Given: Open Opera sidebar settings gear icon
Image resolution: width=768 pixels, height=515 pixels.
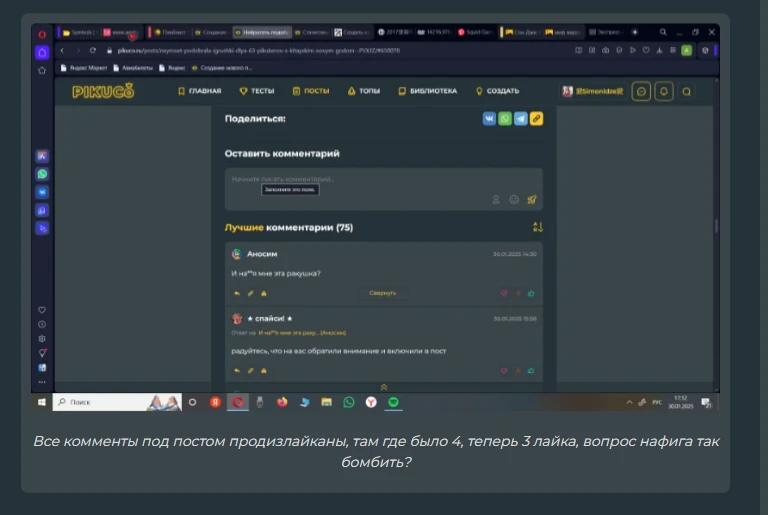Looking at the screenshot, I should tap(42, 339).
